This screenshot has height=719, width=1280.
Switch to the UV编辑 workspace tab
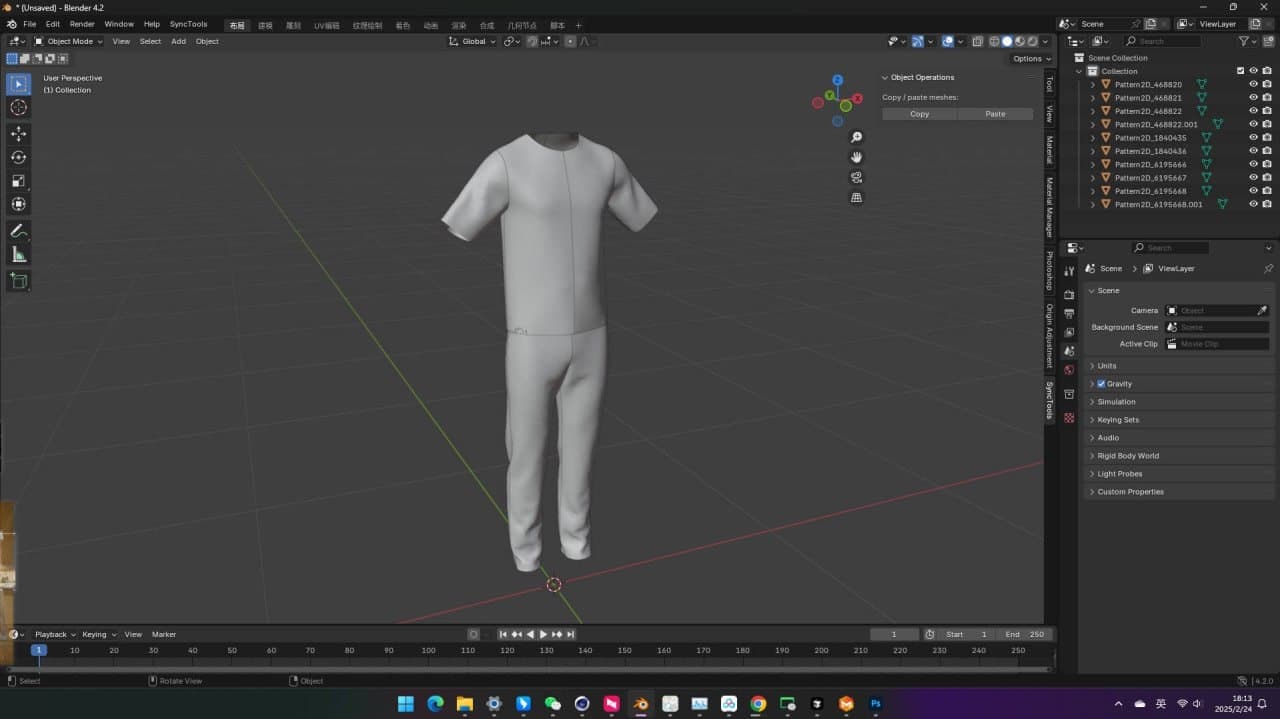pyautogui.click(x=326, y=25)
